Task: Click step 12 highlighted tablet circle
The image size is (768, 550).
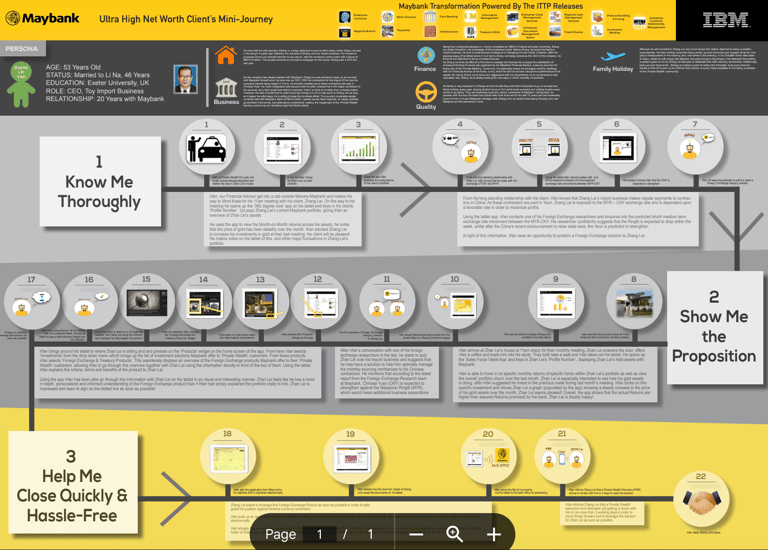Action: tap(318, 301)
